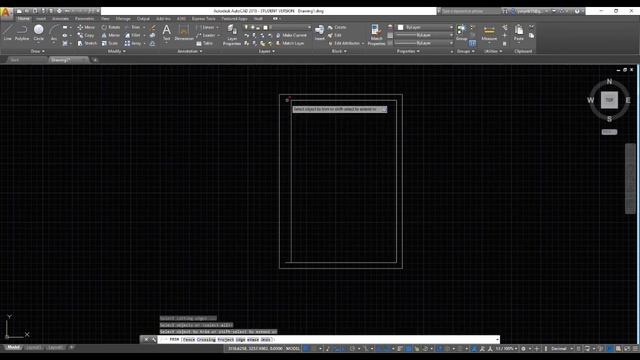Activate the Trim command
640x360 pixels.
pyautogui.click(x=133, y=27)
